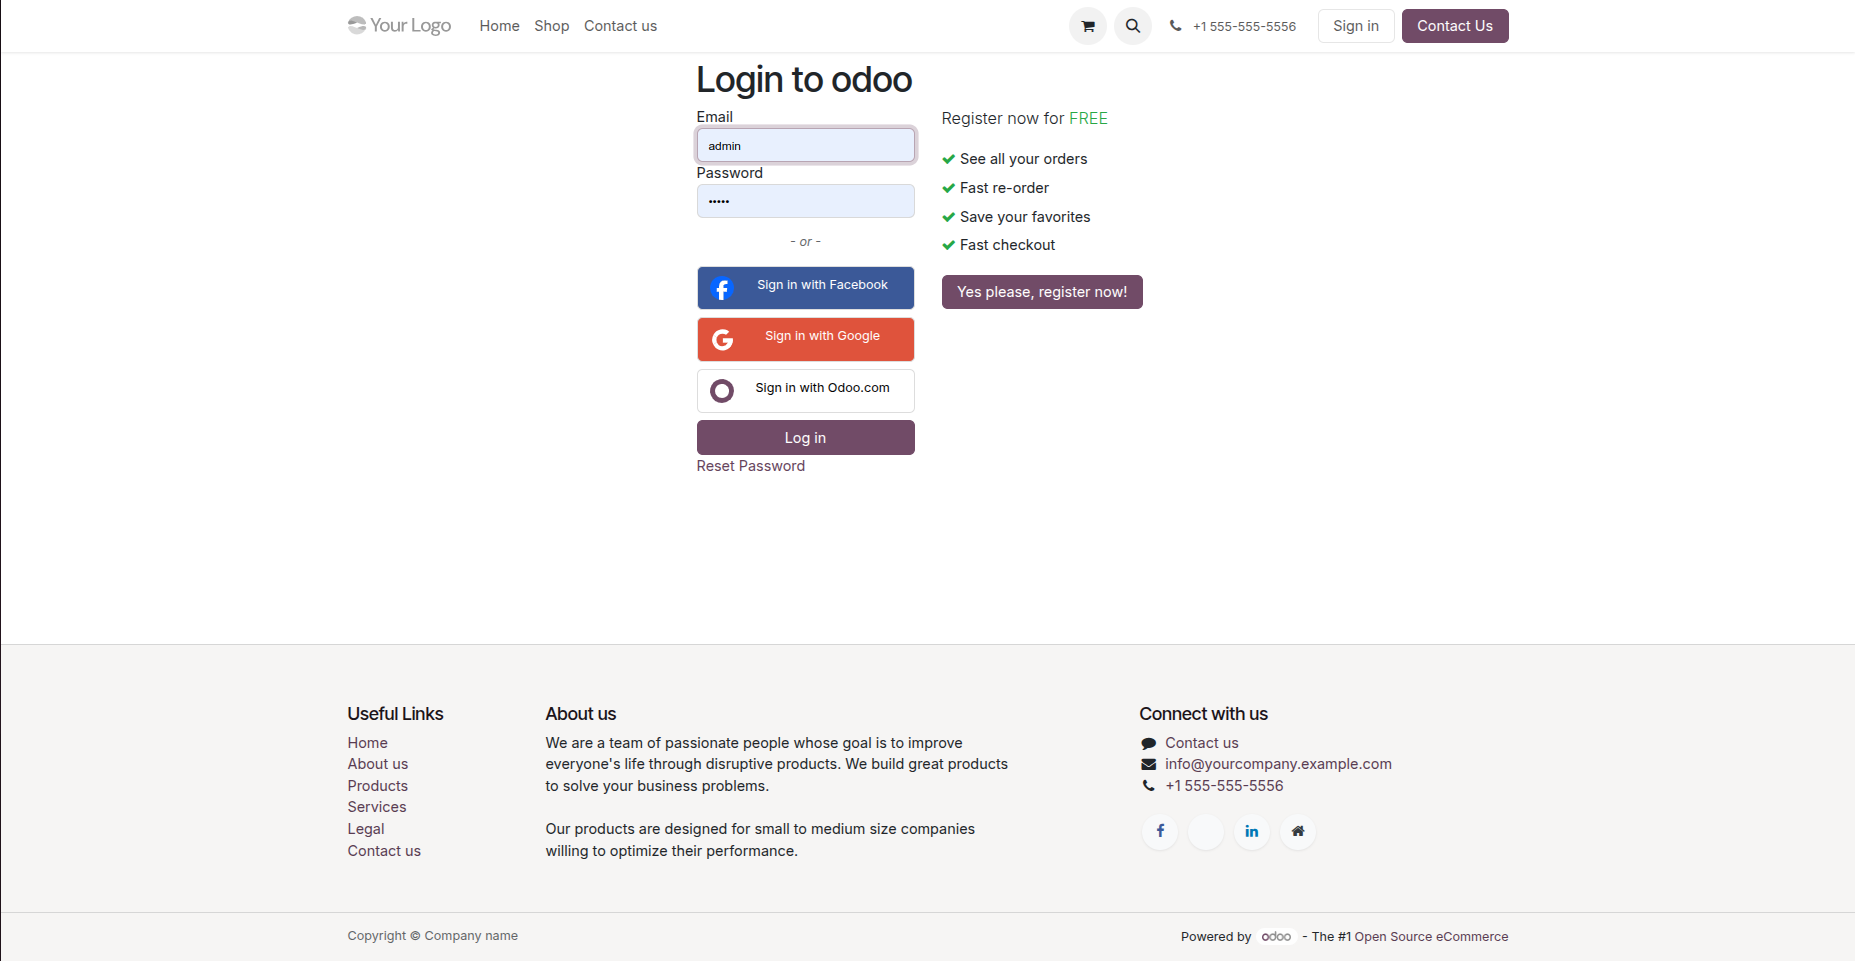The image size is (1855, 961).
Task: Open footer About us link
Action: tap(378, 764)
